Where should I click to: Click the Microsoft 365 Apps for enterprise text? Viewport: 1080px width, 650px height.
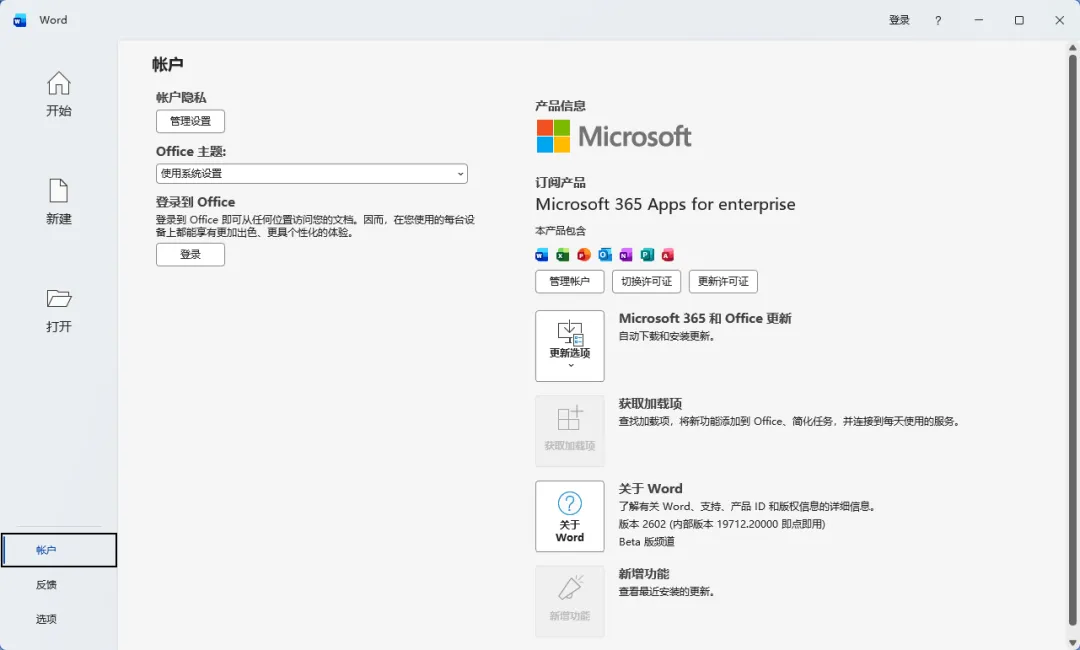click(665, 205)
